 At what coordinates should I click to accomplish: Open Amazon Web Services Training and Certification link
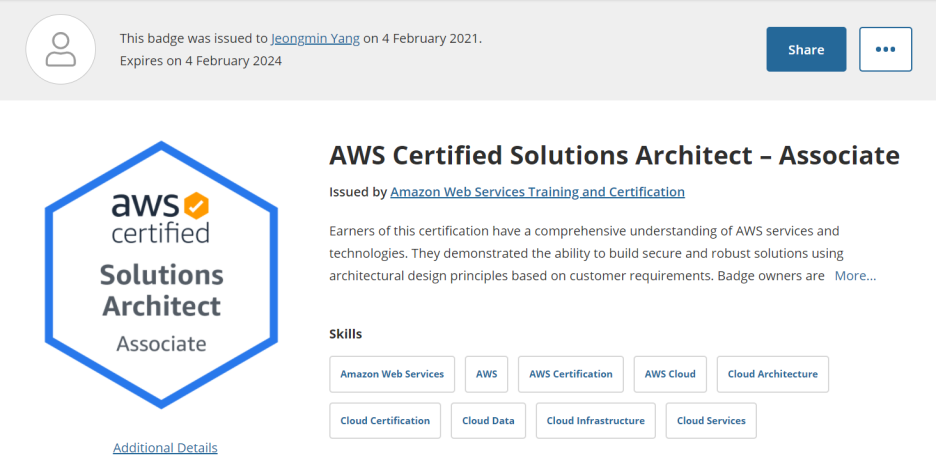coord(537,192)
